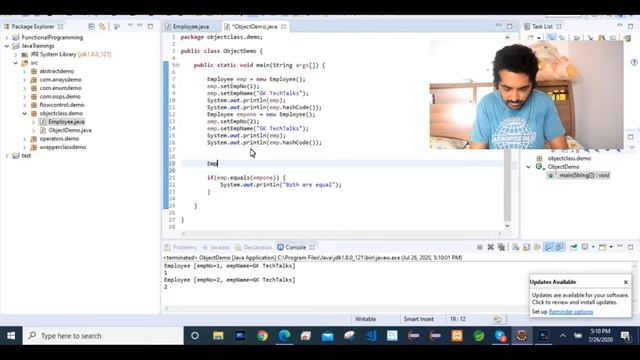Click Writable status bar entry

pos(366,319)
